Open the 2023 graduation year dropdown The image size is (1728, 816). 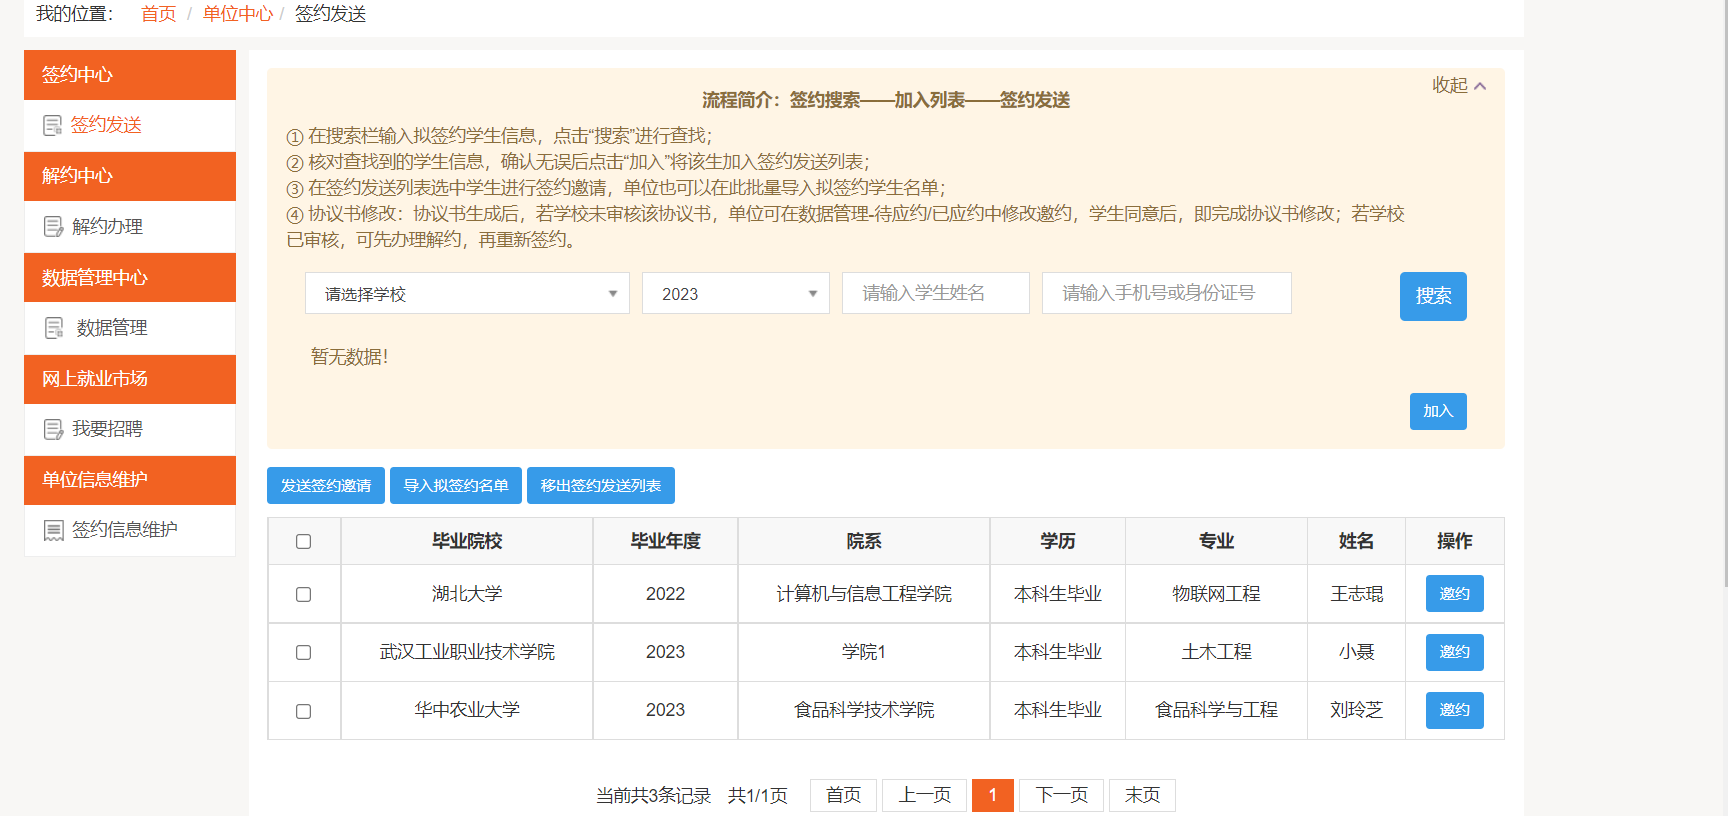[x=735, y=294]
